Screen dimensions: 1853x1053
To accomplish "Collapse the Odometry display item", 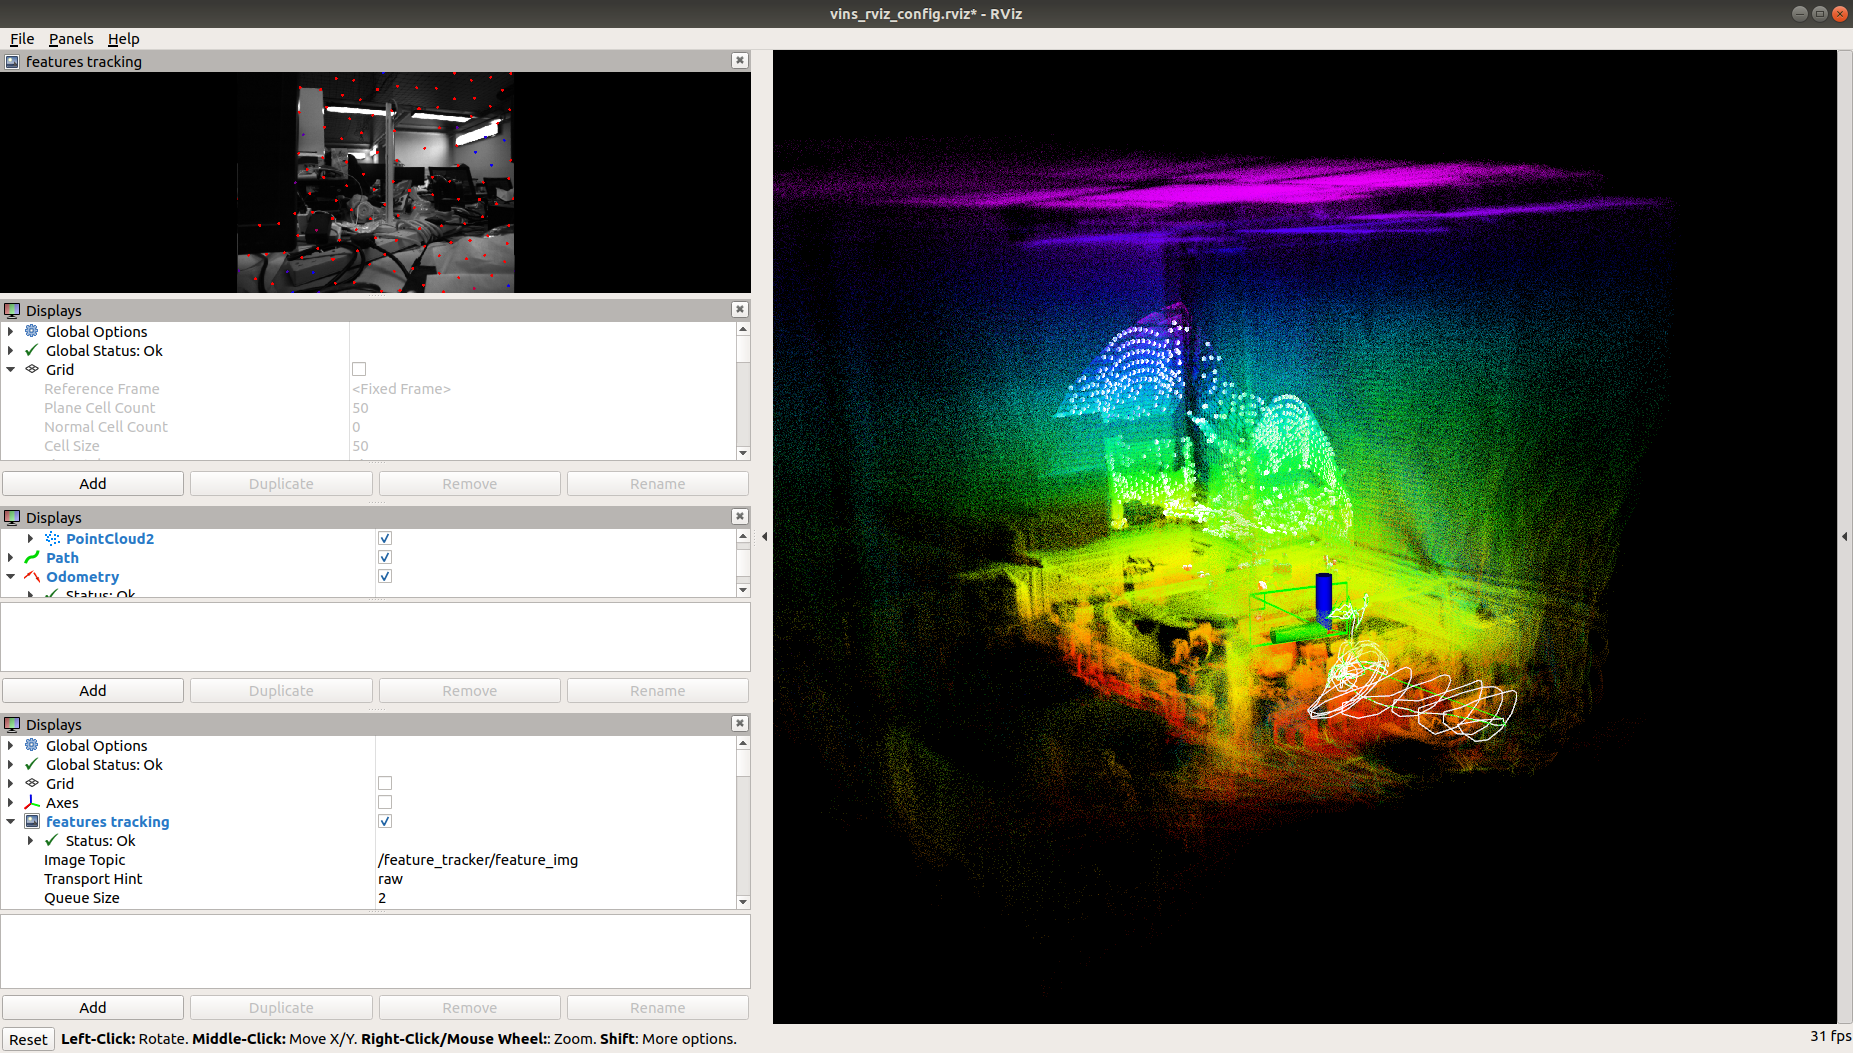I will tap(11, 576).
